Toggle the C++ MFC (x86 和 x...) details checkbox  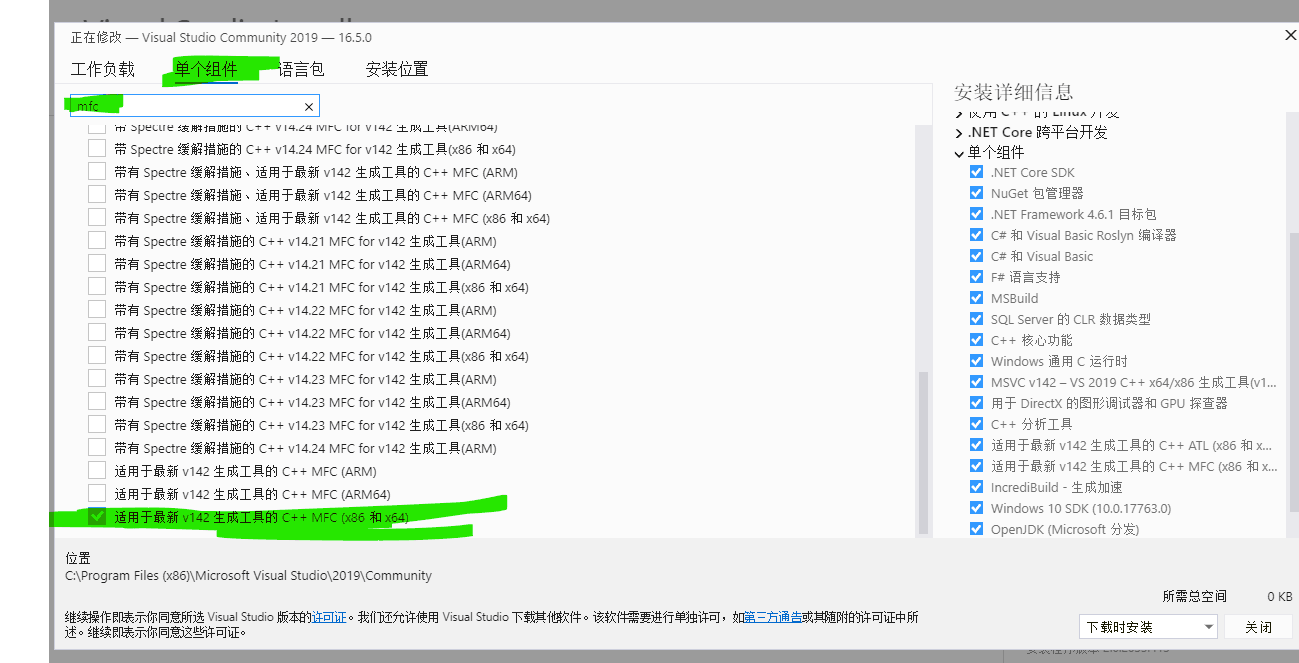pos(976,466)
